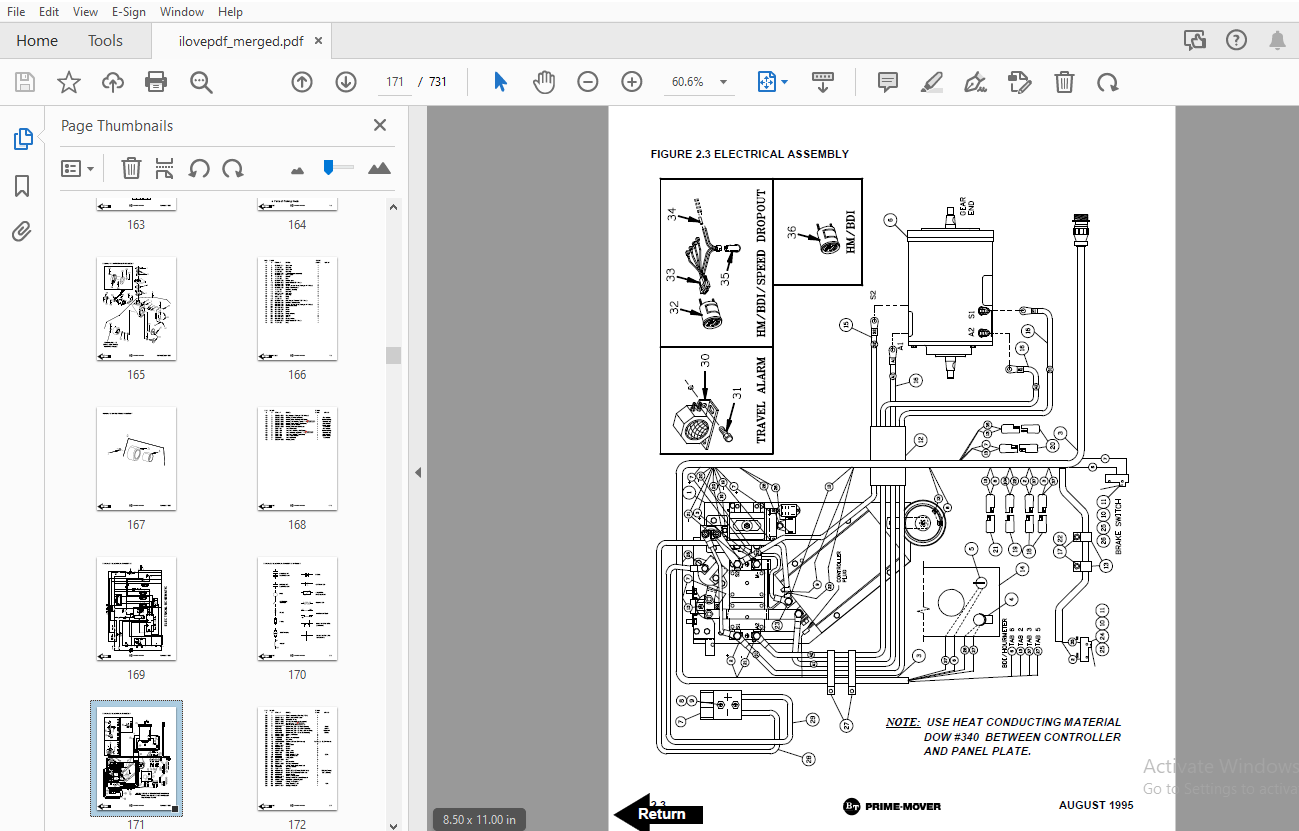Select page 169 thumbnail

(136, 609)
